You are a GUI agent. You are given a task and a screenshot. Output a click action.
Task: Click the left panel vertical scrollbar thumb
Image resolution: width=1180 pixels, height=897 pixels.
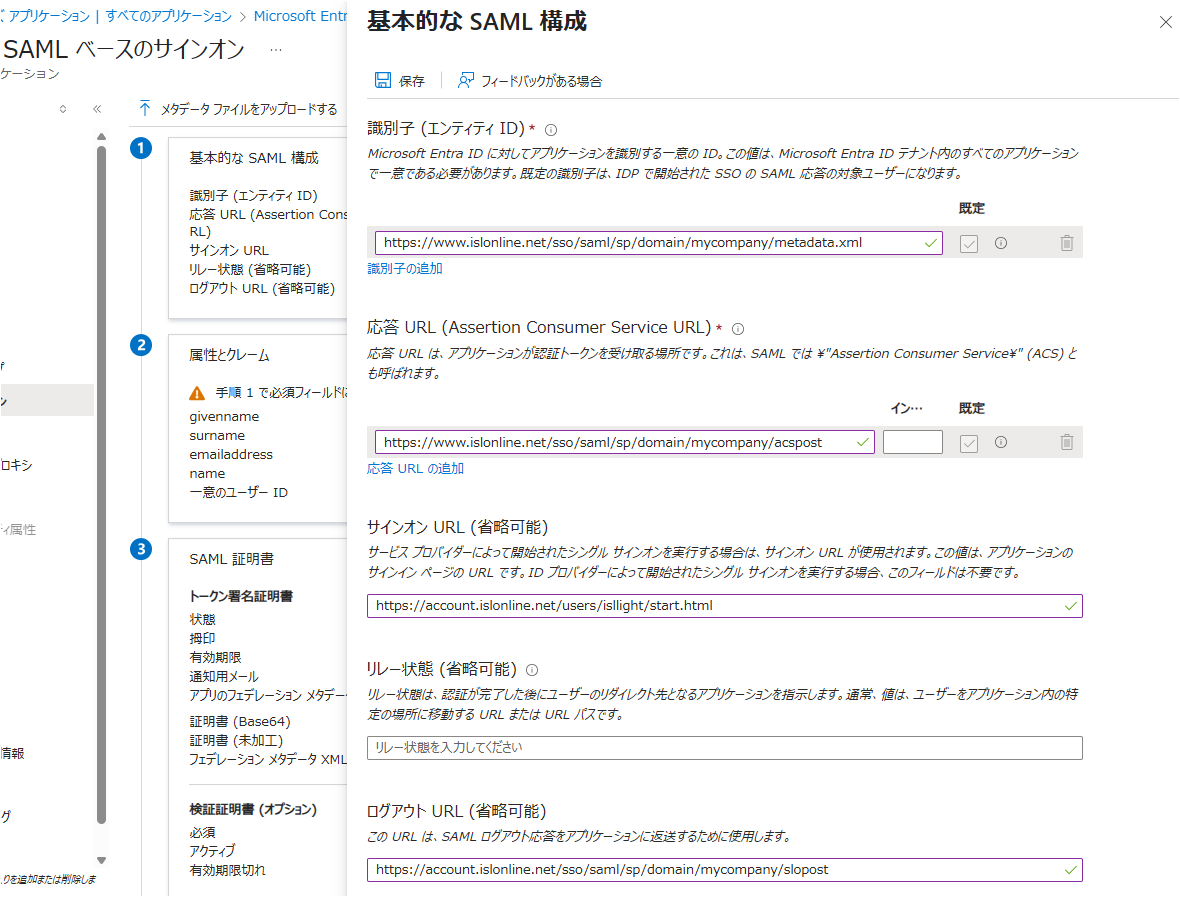coord(102,485)
